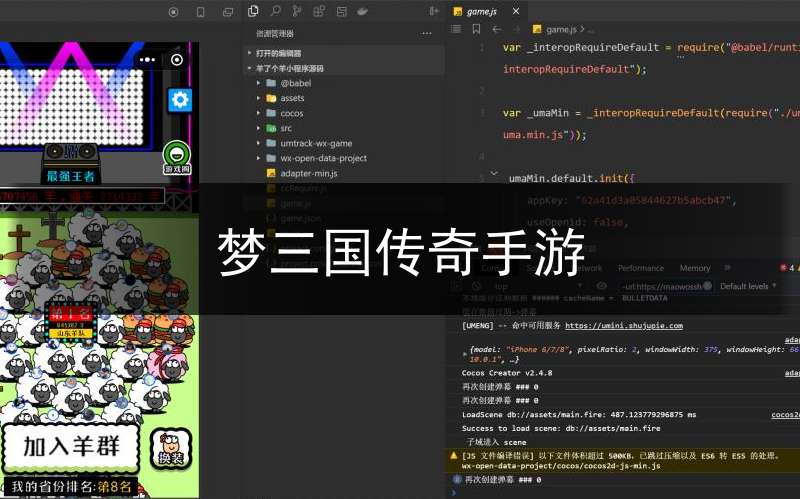Image resolution: width=800 pixels, height=499 pixels.
Task: Click the back arrow in editor breadcrumb bar
Action: pyautogui.click(x=496, y=29)
